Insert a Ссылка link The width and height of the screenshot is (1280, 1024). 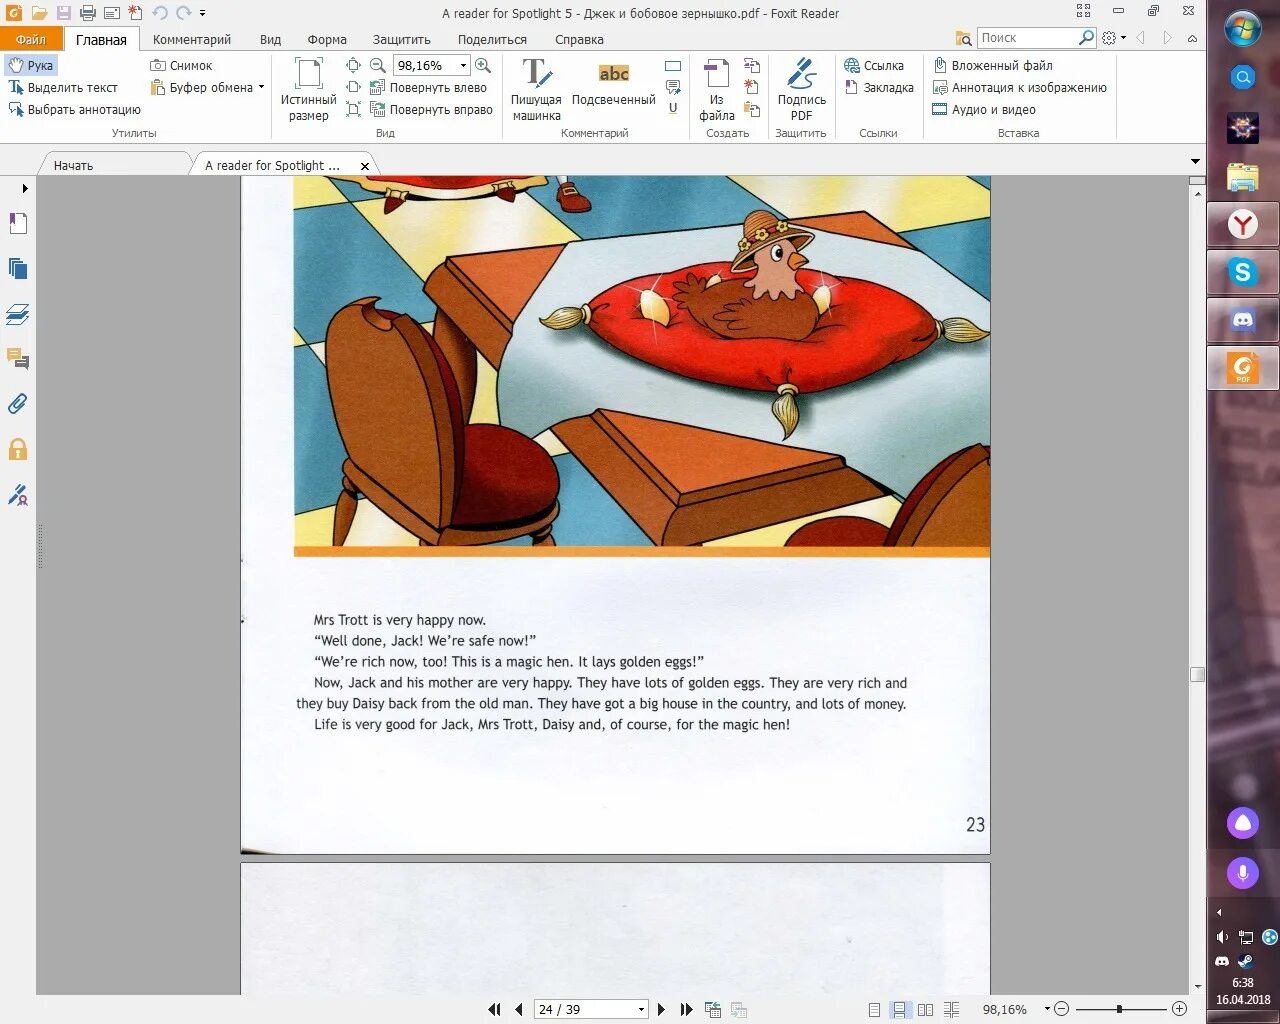pos(874,65)
